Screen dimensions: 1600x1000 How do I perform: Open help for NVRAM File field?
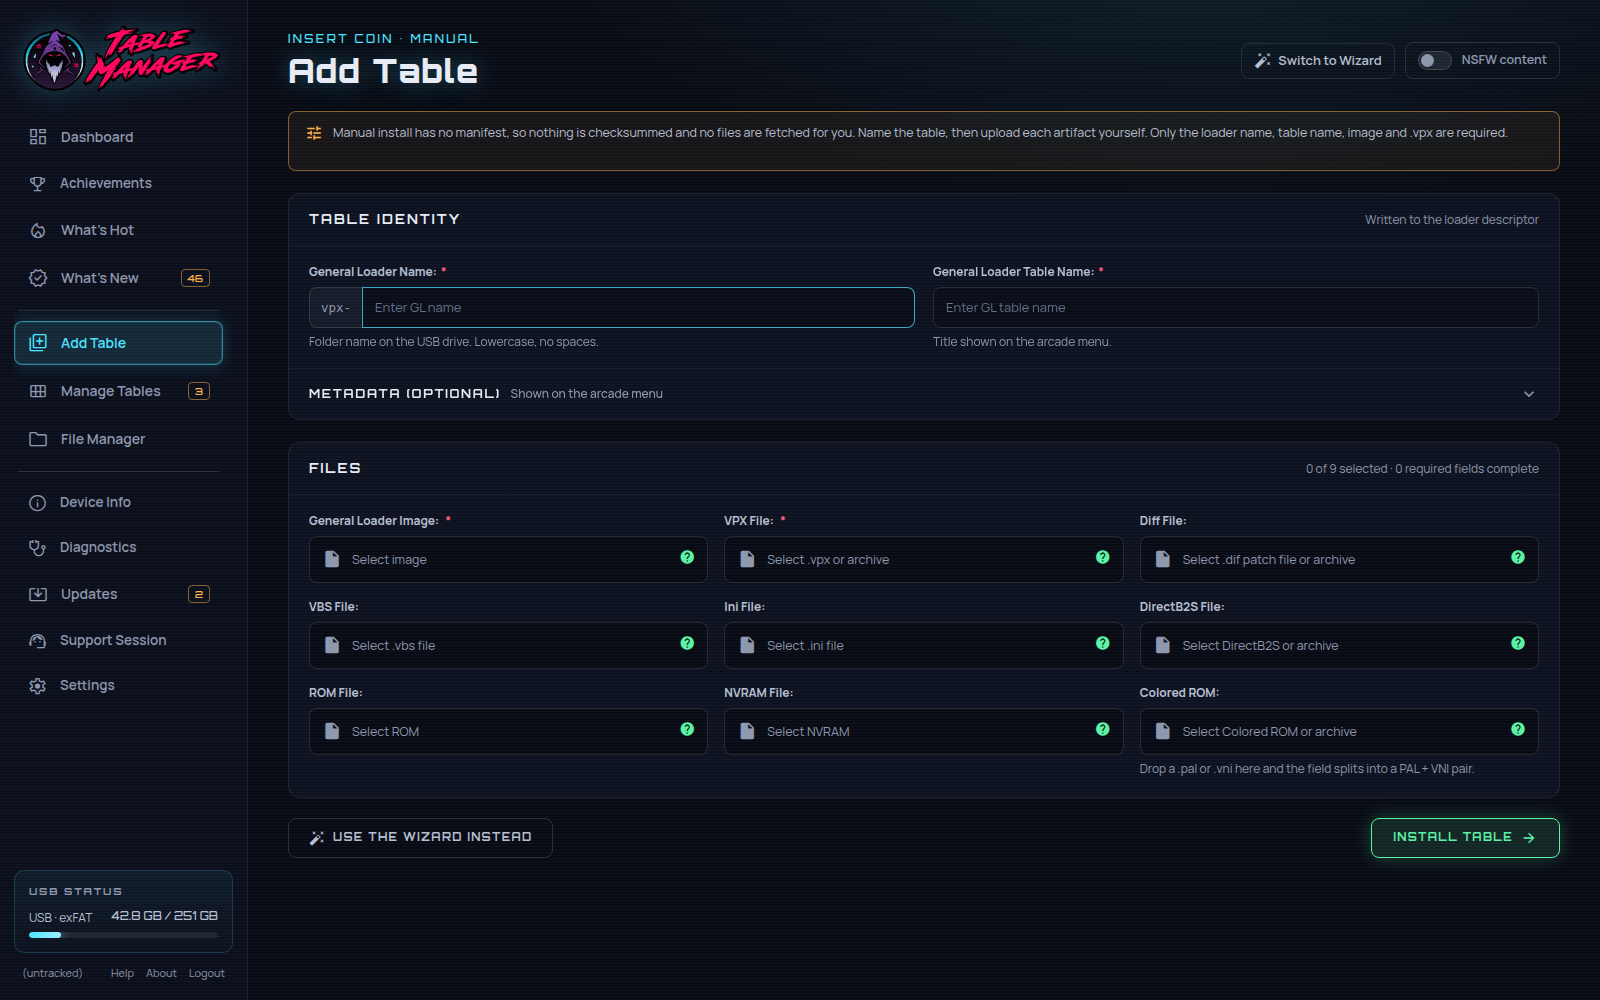1102,729
